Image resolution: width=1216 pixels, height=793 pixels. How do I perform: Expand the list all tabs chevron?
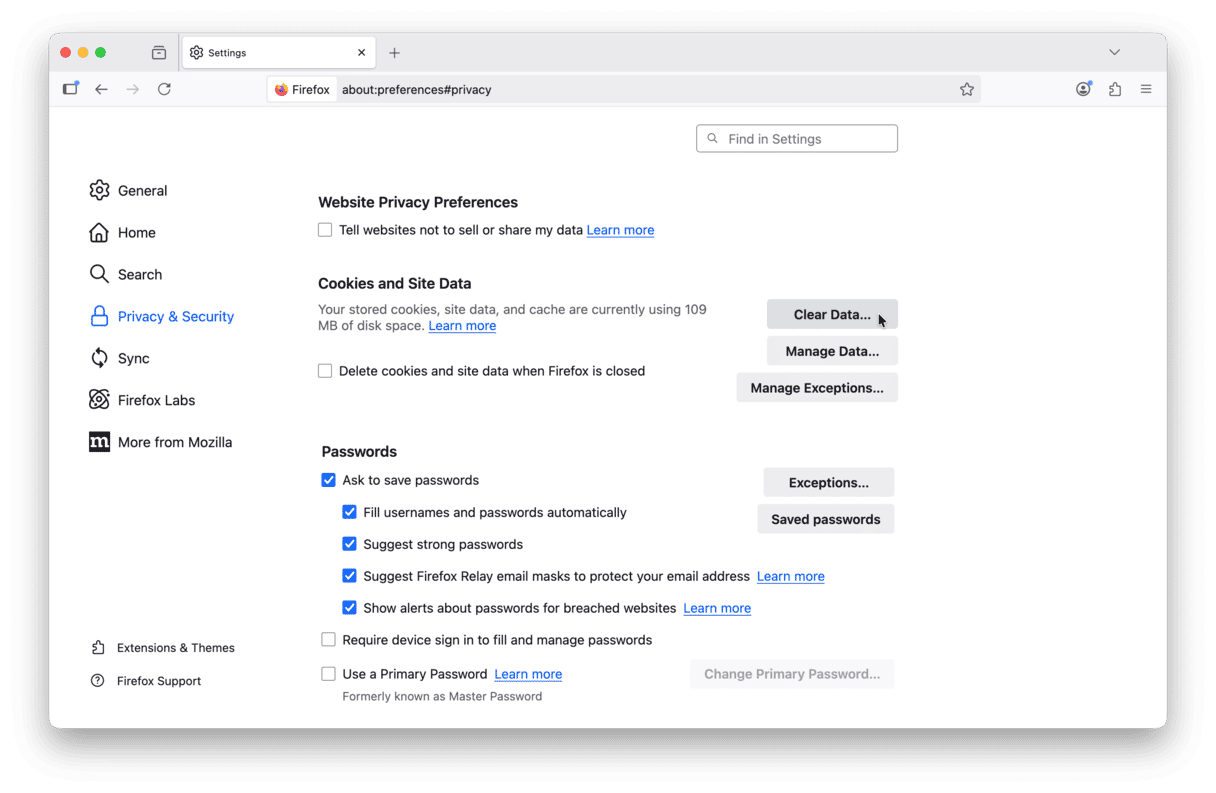tap(1114, 52)
